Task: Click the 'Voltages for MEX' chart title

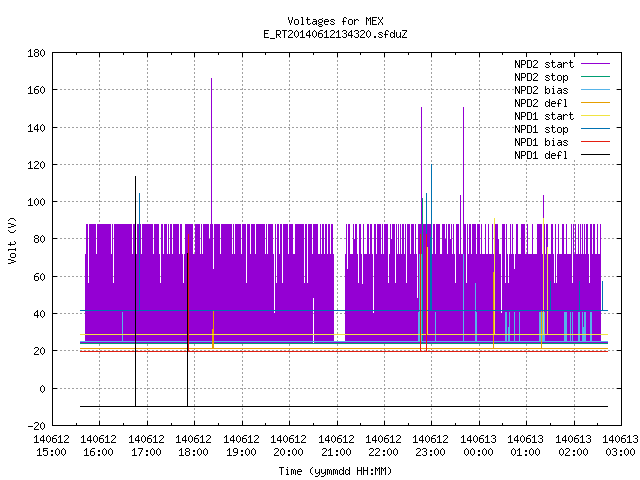Action: tap(335, 21)
